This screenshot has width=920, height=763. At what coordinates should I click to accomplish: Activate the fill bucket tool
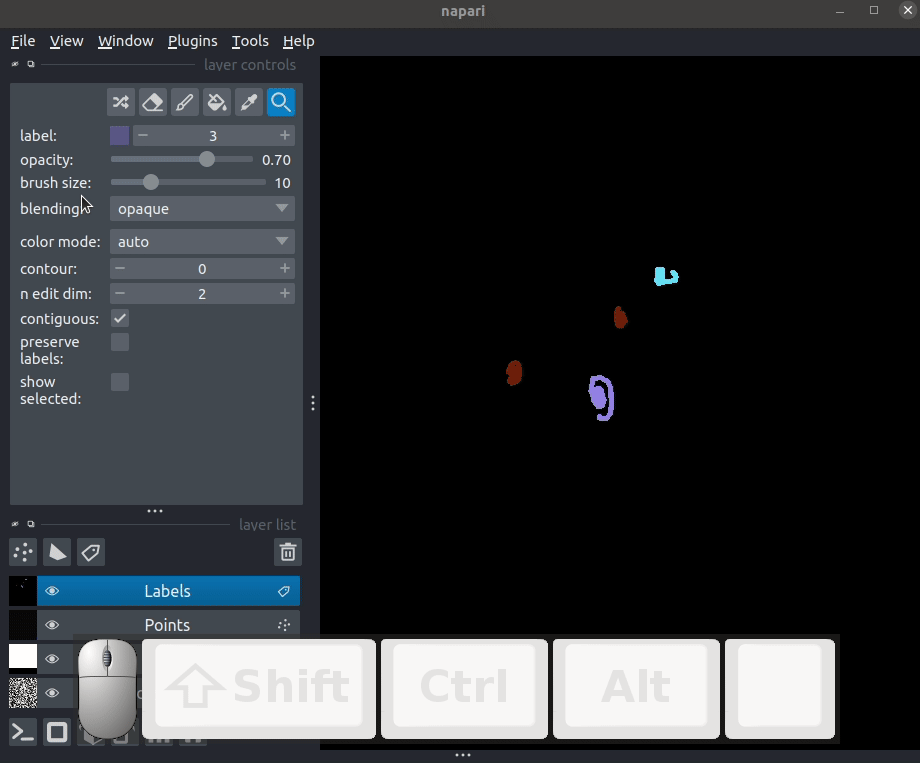pos(216,102)
